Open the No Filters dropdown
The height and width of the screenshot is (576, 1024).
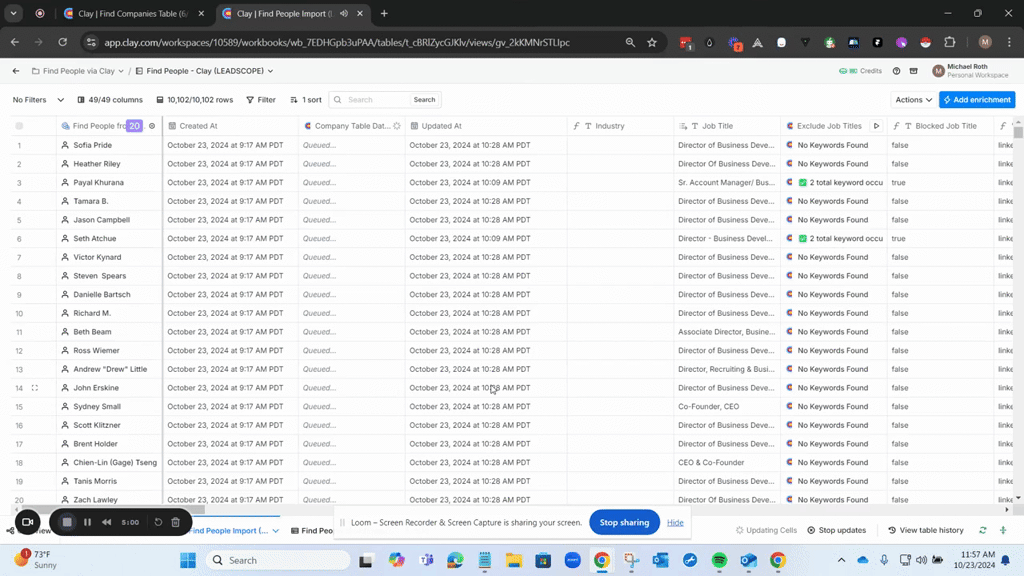coord(38,100)
